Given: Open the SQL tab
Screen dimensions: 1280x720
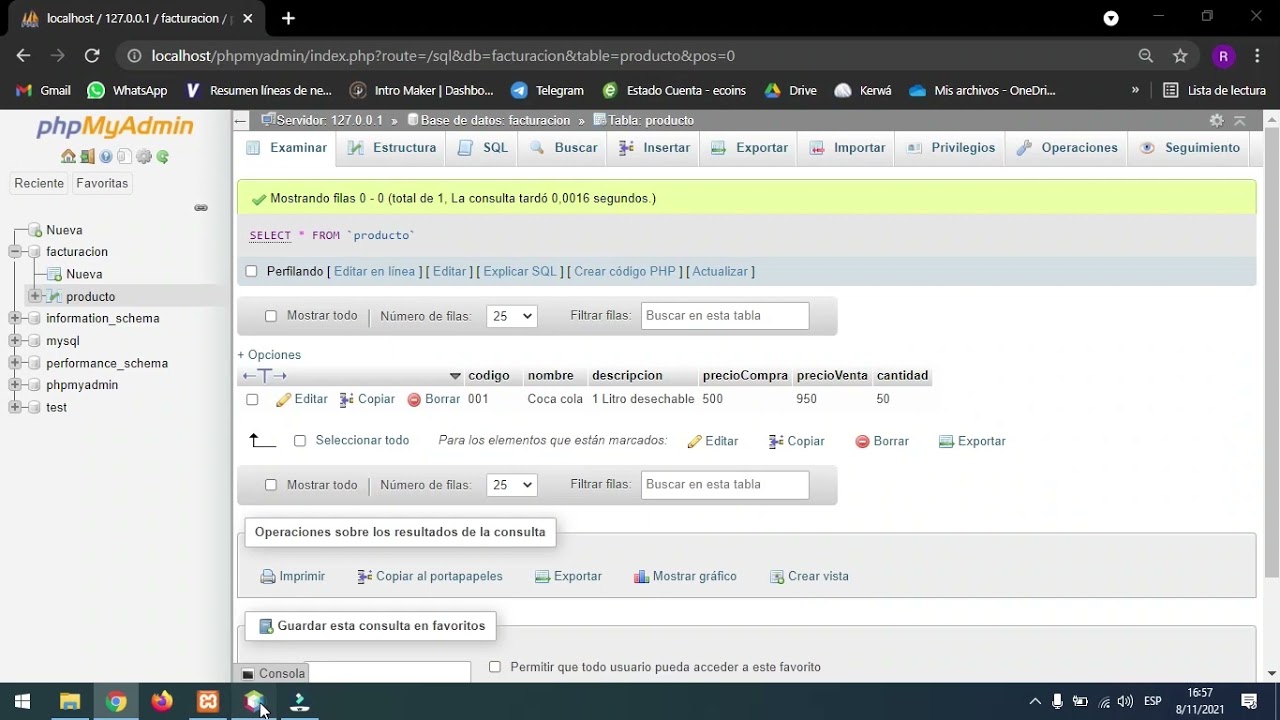Looking at the screenshot, I should pyautogui.click(x=483, y=148).
